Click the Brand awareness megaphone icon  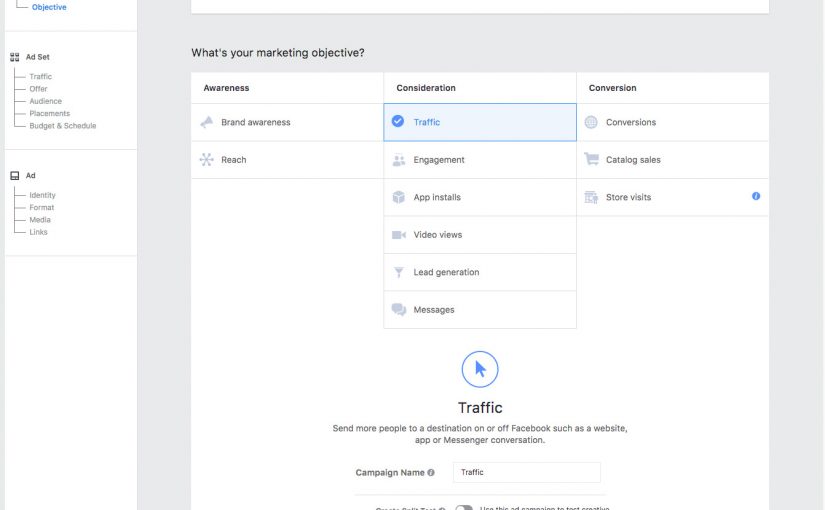(x=207, y=122)
